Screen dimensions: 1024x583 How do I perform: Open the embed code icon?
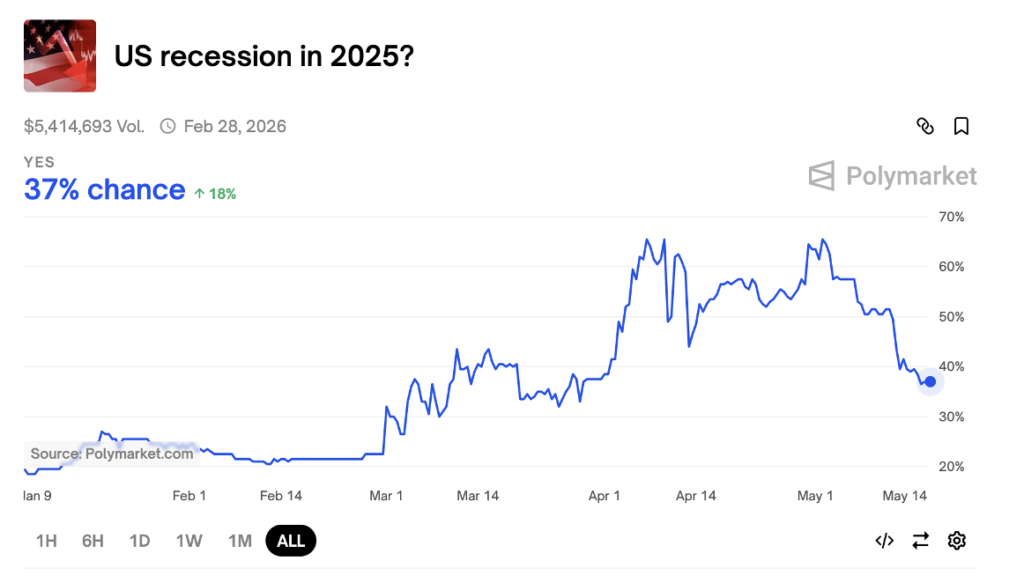coord(884,541)
